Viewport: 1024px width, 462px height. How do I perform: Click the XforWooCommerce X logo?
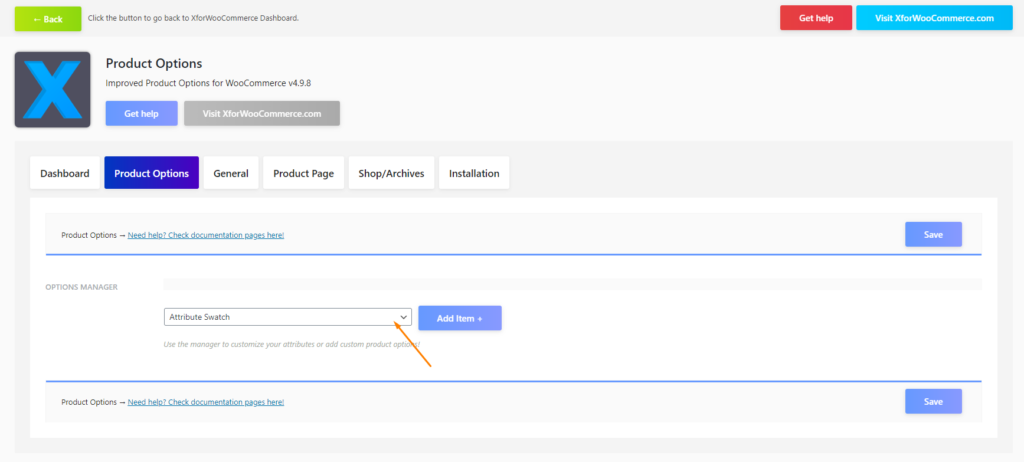click(x=52, y=90)
